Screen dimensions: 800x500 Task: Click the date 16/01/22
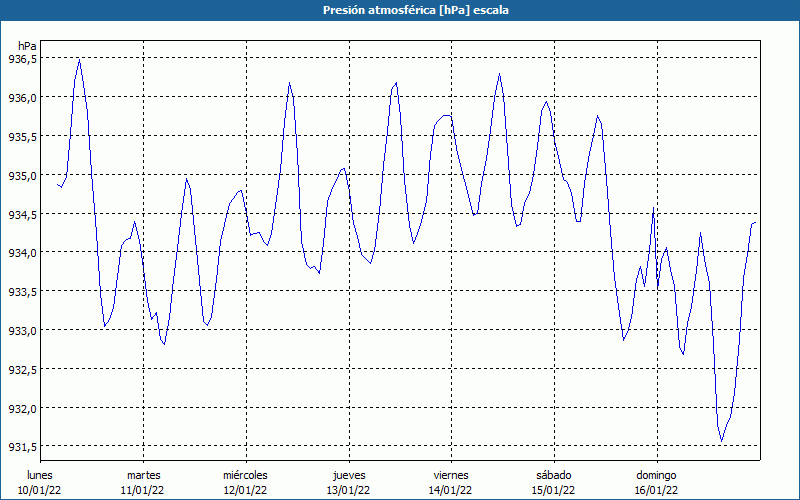point(656,490)
